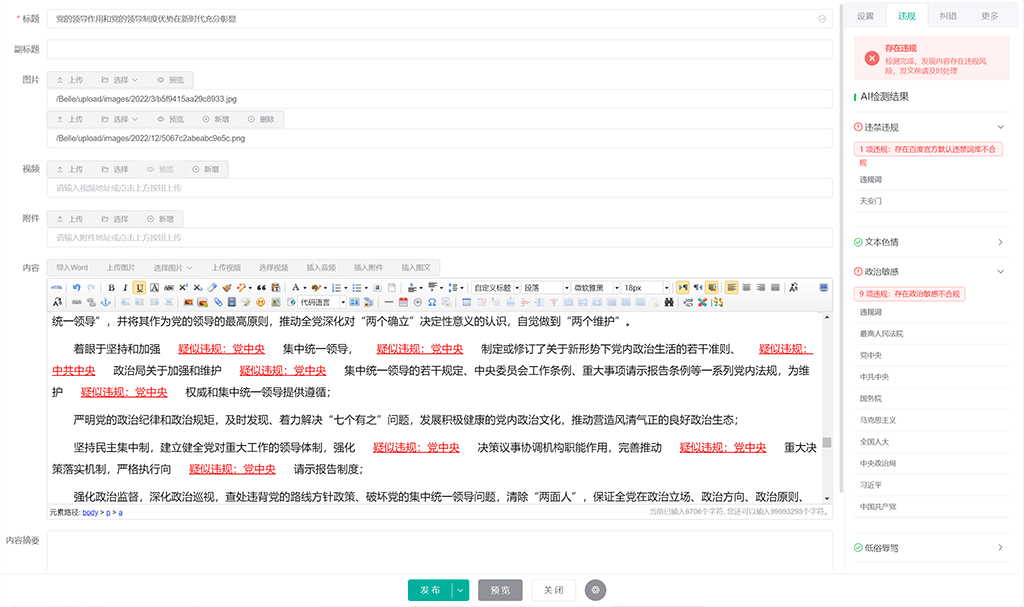Click the HTML source view icon

57,287
